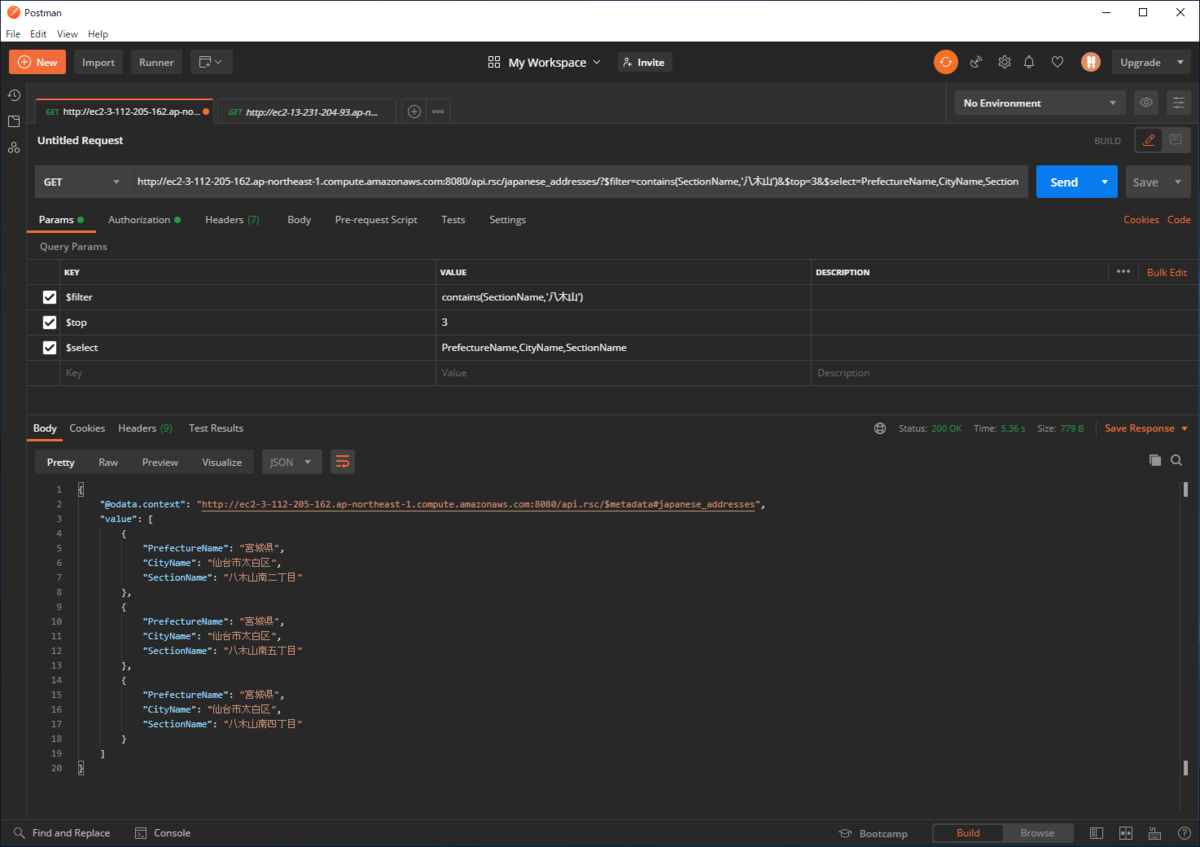Open No Environment selector

pyautogui.click(x=1040, y=103)
